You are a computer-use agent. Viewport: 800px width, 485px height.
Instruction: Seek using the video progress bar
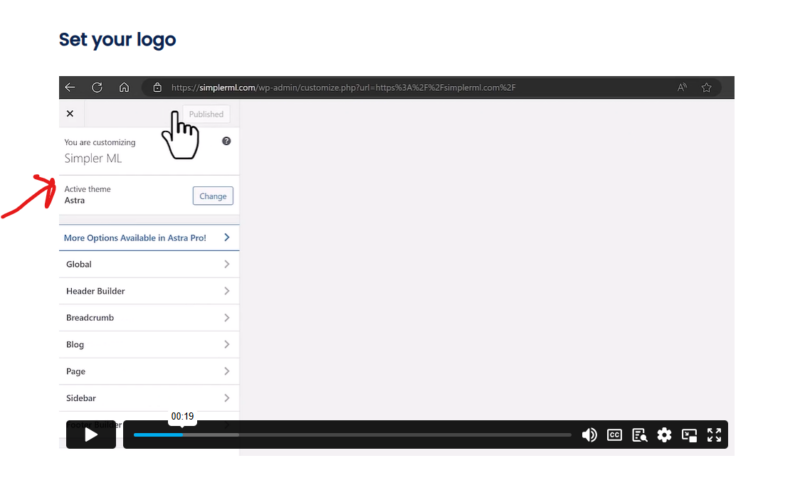[x=352, y=435]
